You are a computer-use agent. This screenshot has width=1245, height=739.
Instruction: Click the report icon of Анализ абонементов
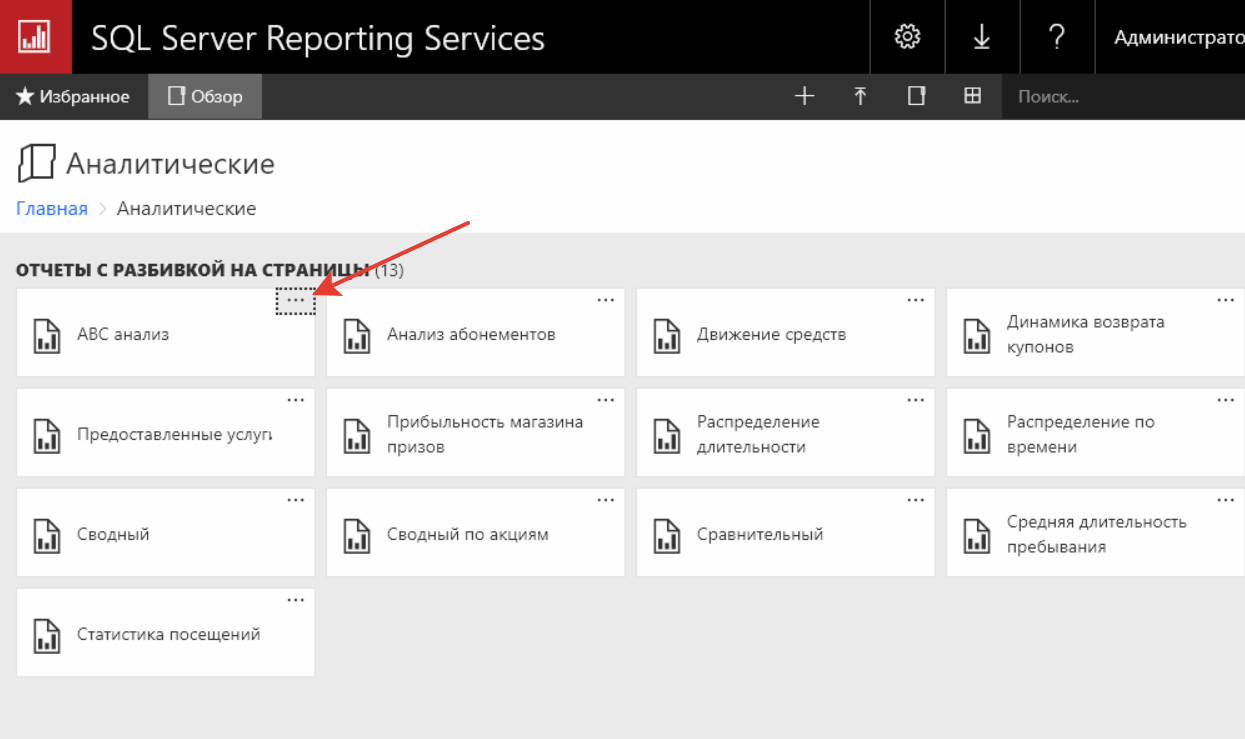point(357,335)
